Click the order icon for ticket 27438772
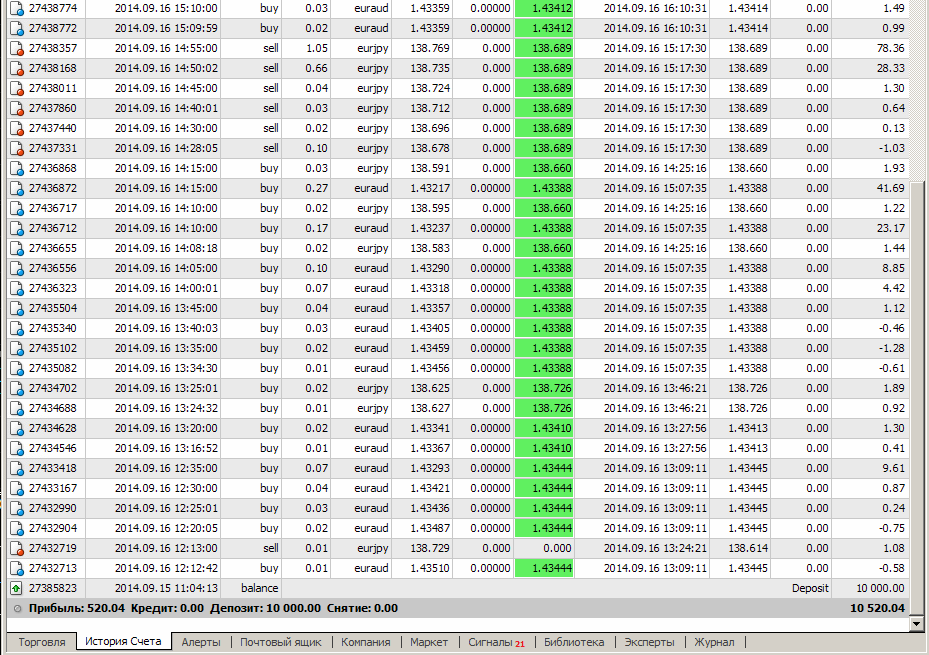 tap(17, 28)
